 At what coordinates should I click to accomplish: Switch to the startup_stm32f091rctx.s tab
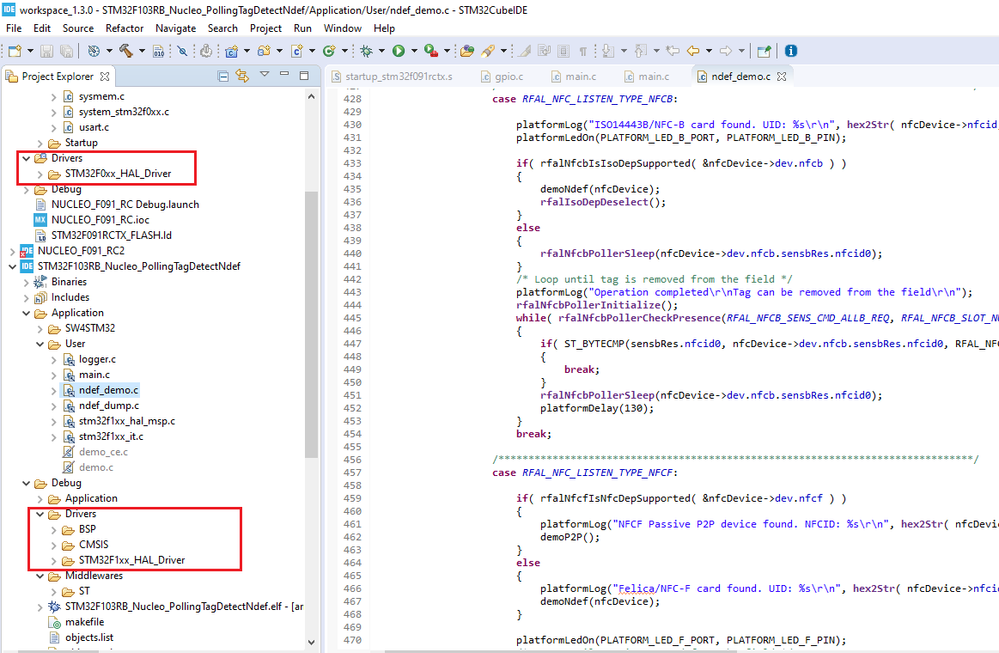click(392, 76)
